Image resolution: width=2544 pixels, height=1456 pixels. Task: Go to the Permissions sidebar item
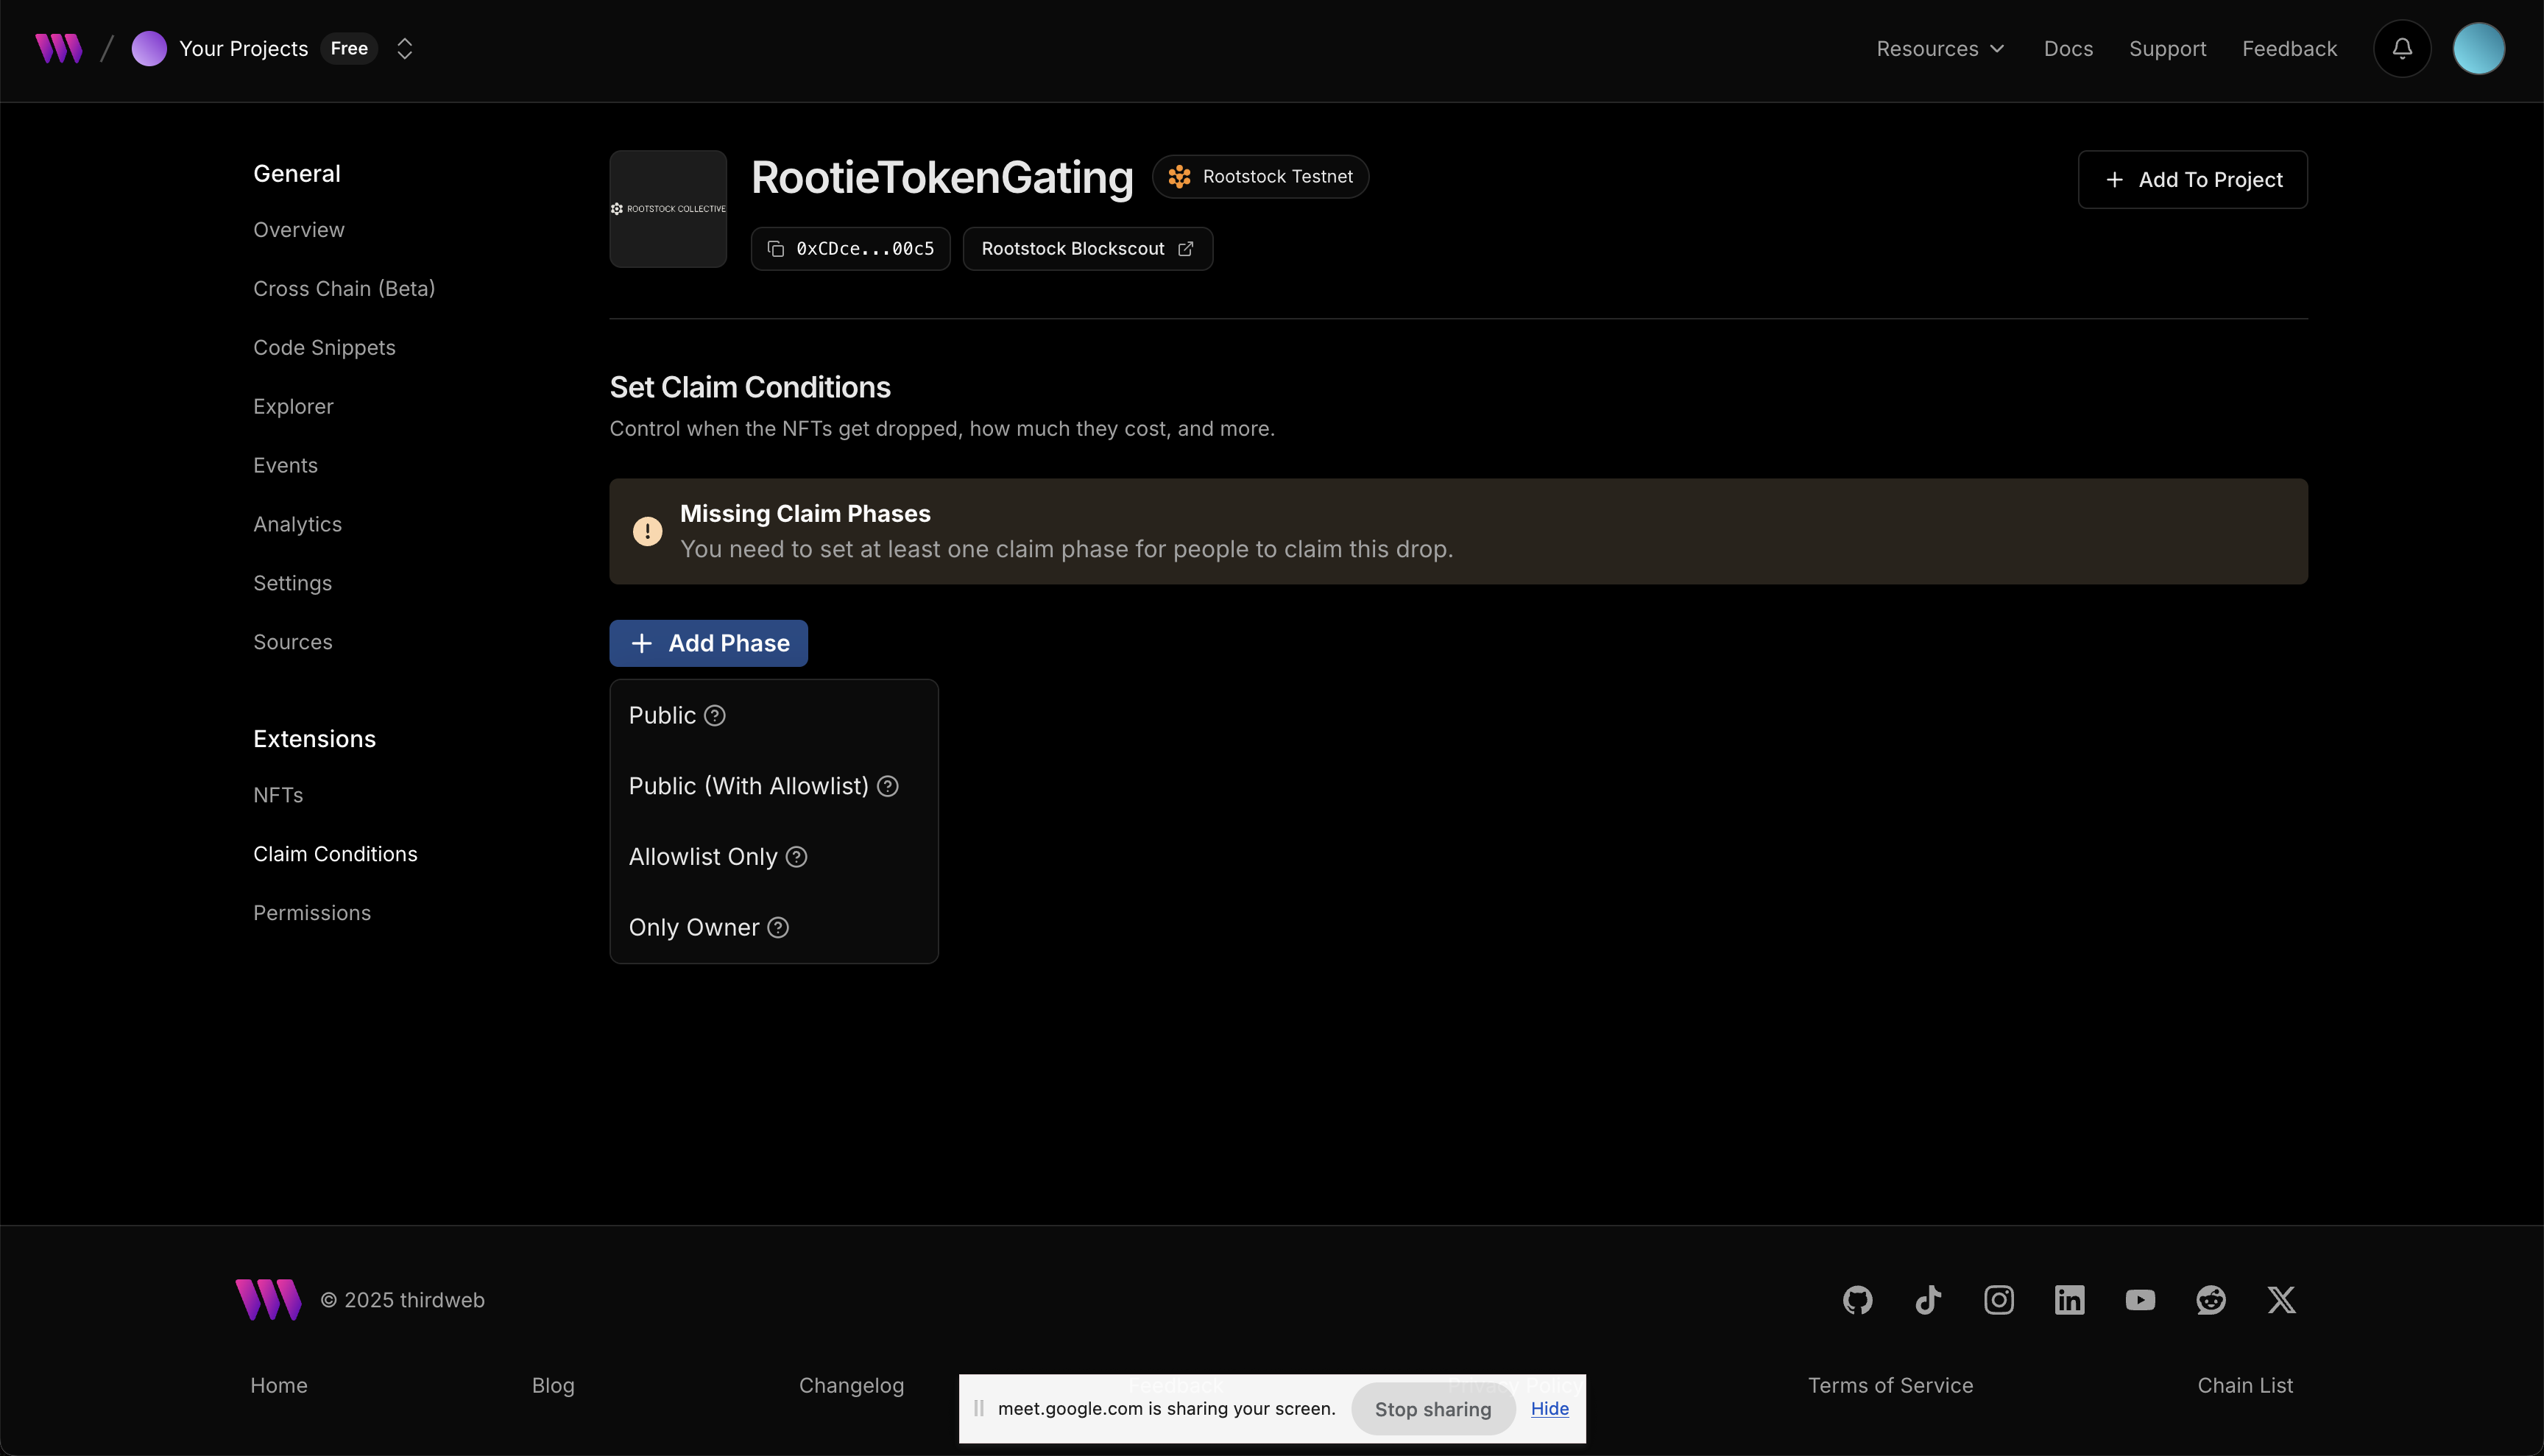tap(312, 913)
